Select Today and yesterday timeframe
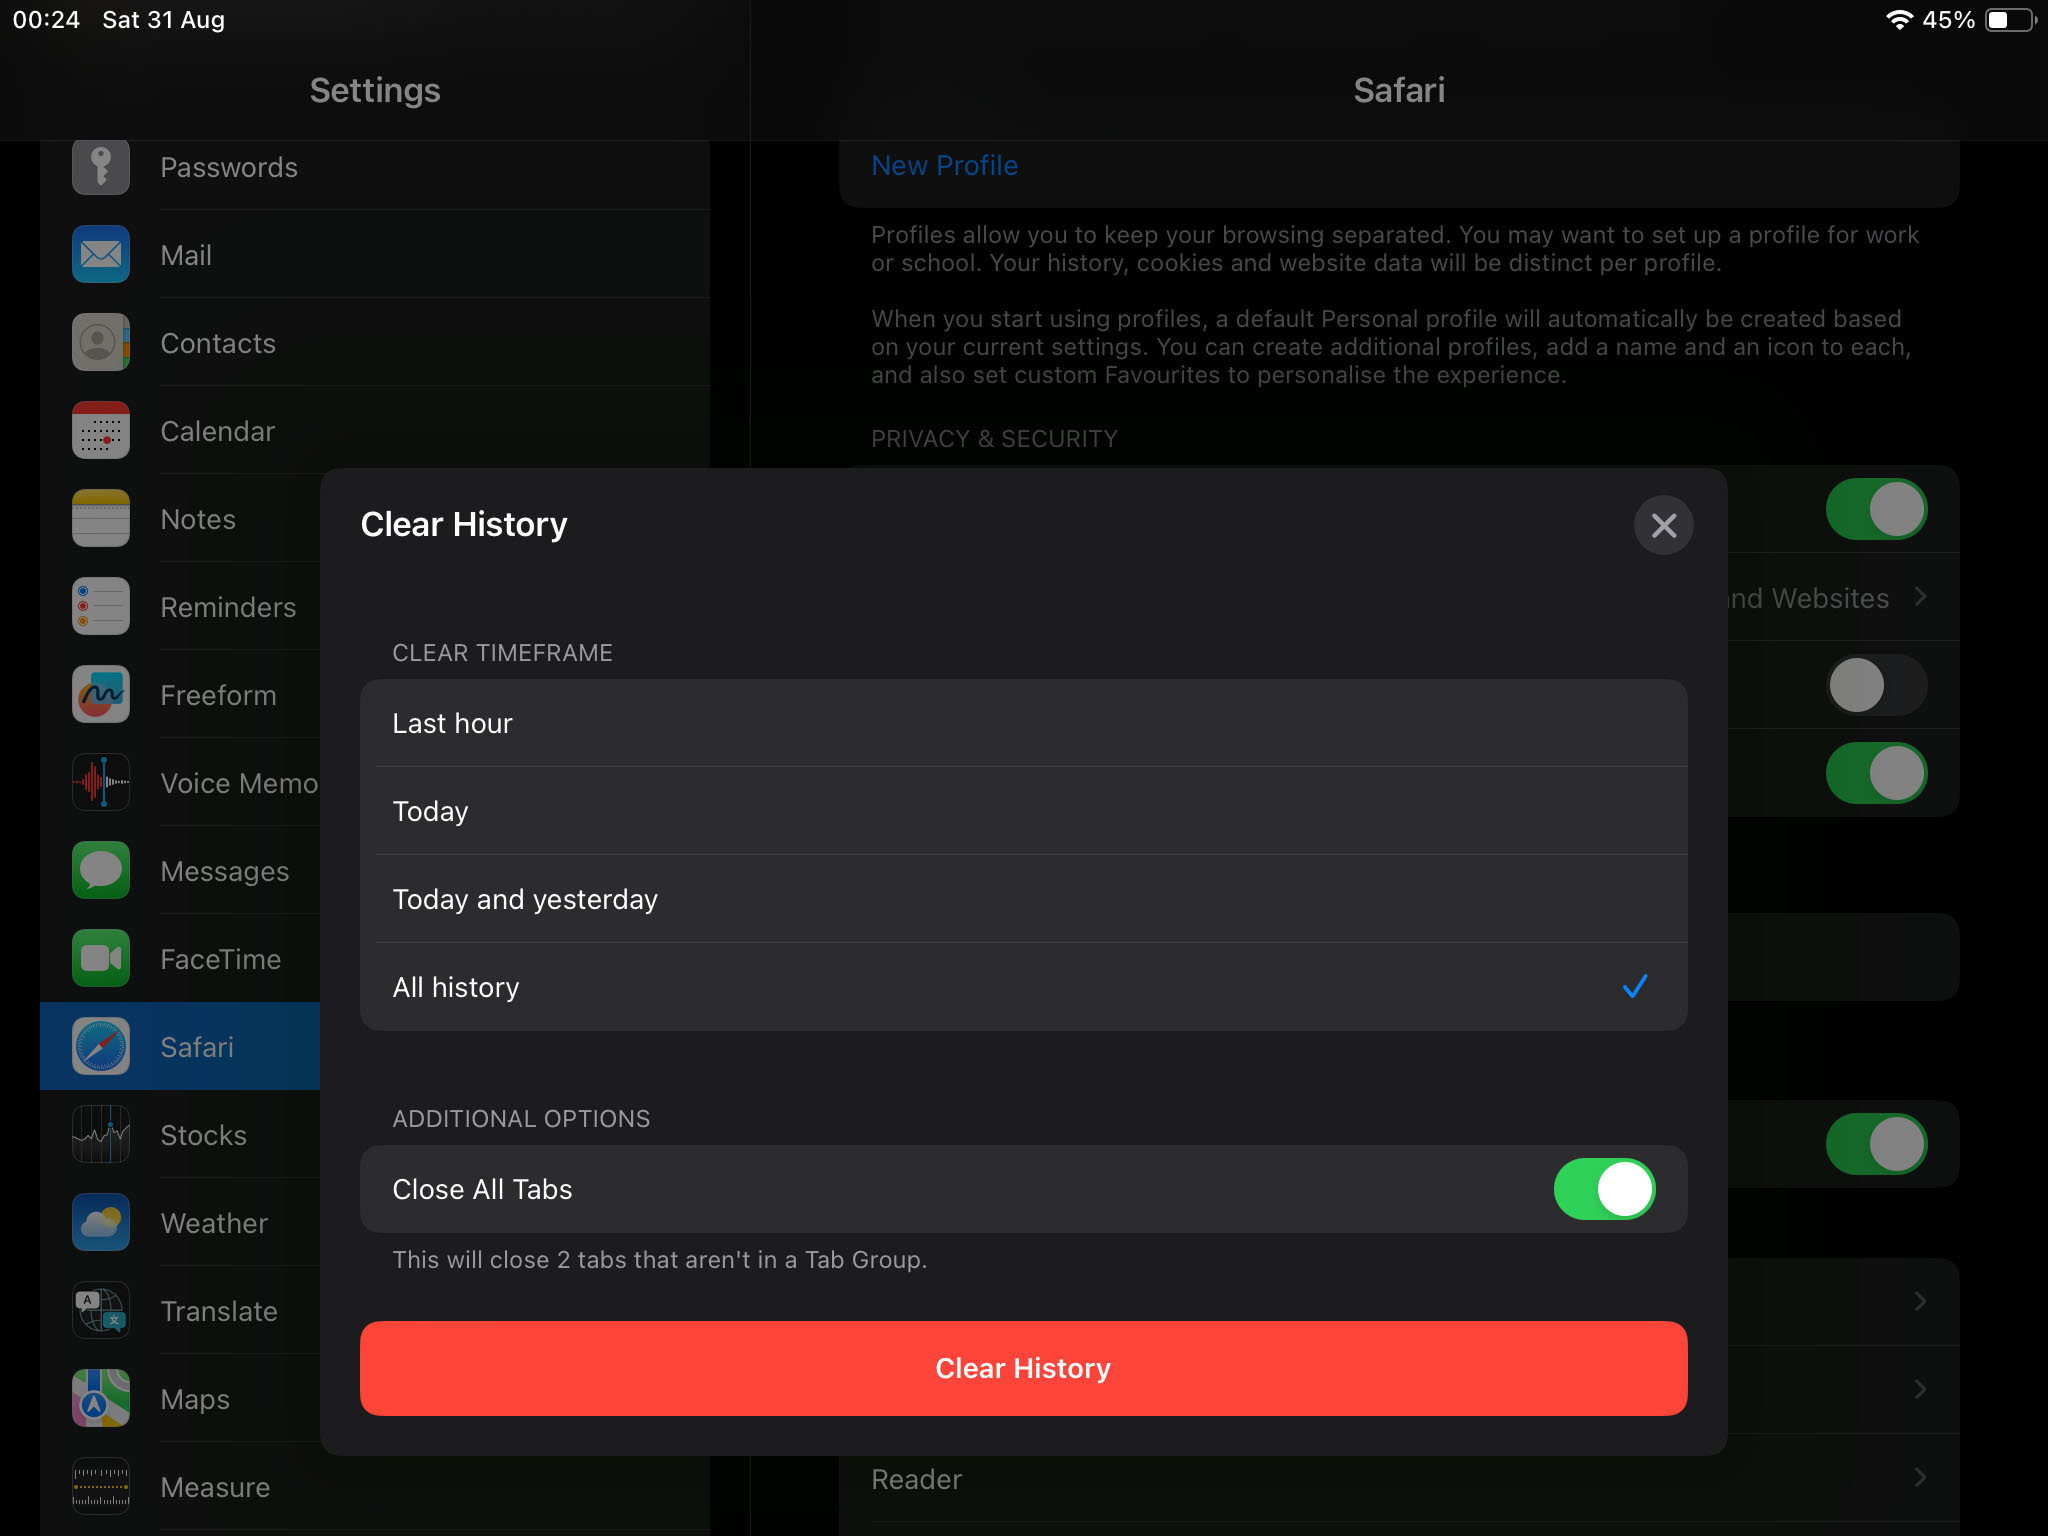The height and width of the screenshot is (1536, 2048). [x=1023, y=899]
